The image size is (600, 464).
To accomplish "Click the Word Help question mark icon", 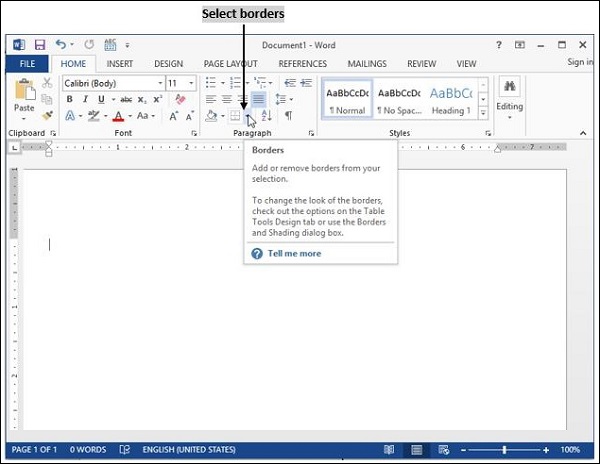I will tap(499, 45).
